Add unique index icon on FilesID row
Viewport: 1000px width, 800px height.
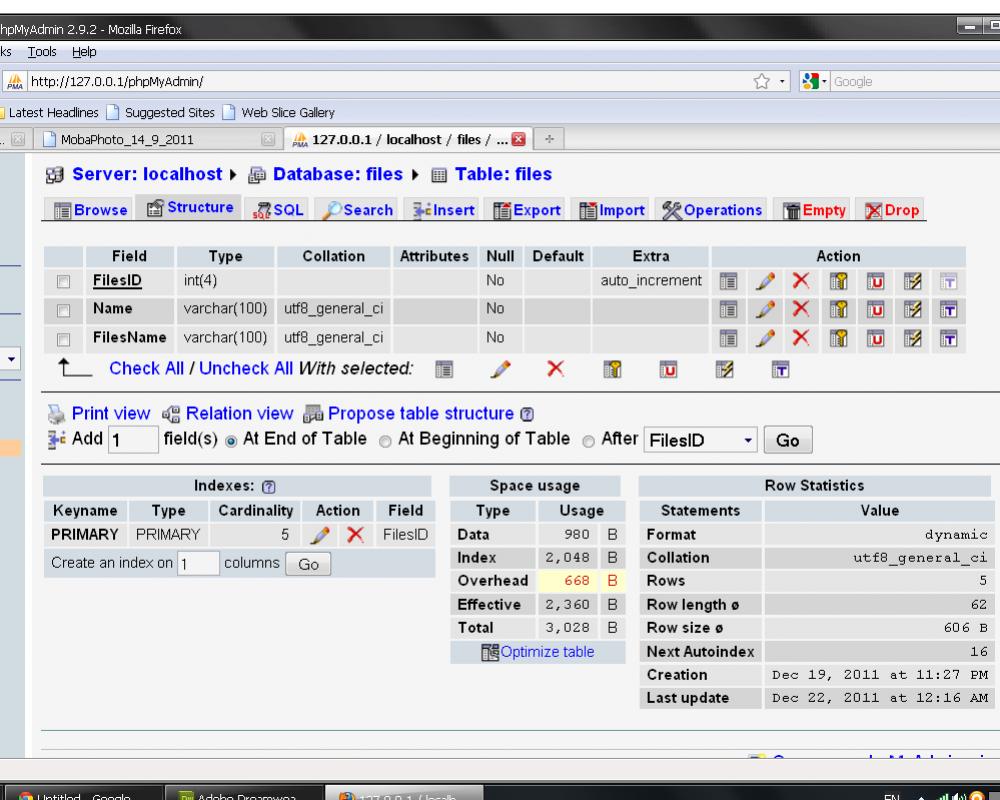click(x=875, y=281)
